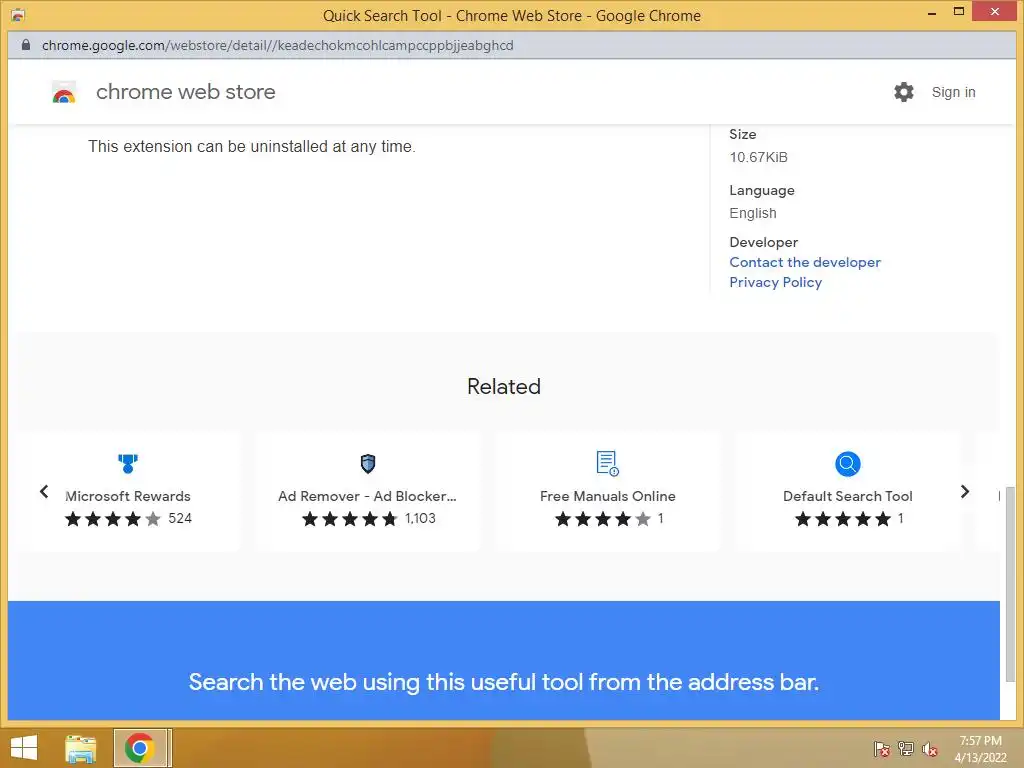
Task: Open the Ad Remover shield icon
Action: pyautogui.click(x=368, y=463)
